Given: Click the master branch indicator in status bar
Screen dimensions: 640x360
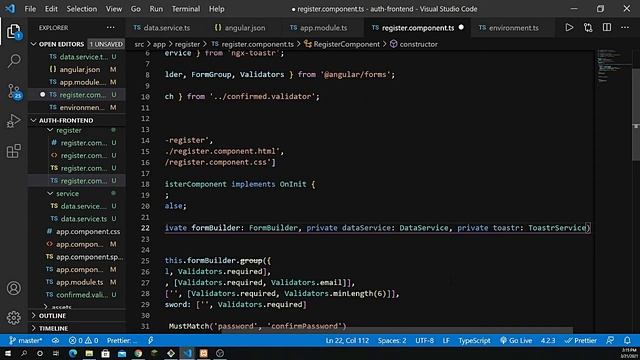Looking at the screenshot, I should coord(25,340).
